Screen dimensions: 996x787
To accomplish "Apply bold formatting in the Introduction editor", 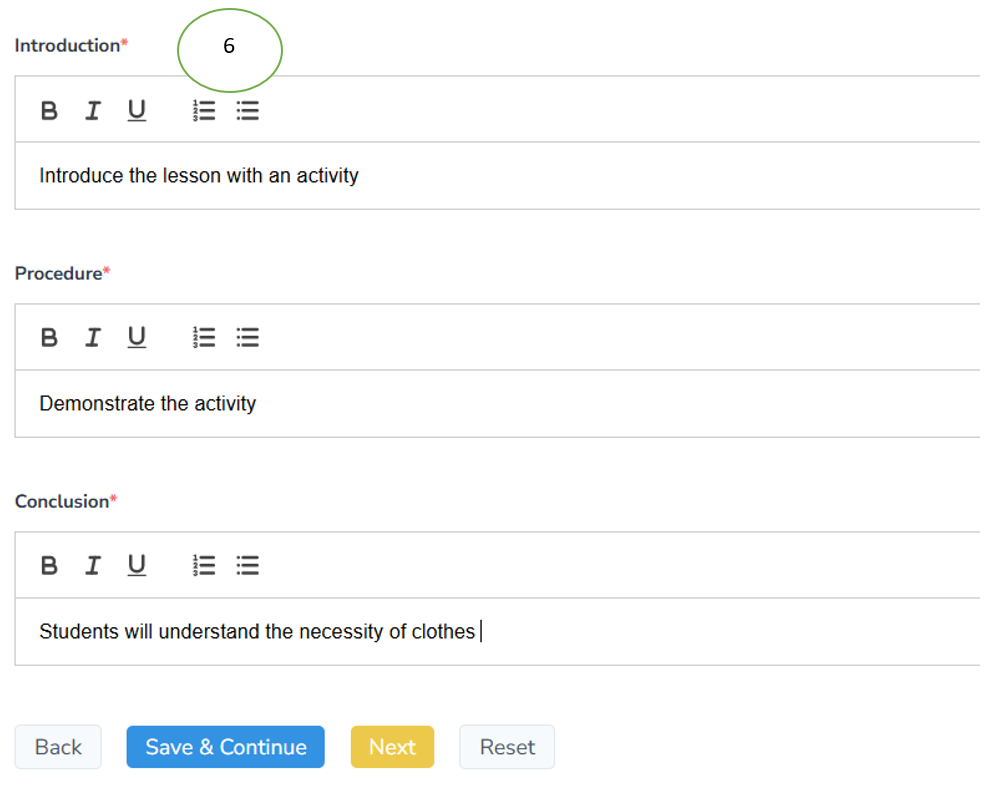I will tap(49, 110).
